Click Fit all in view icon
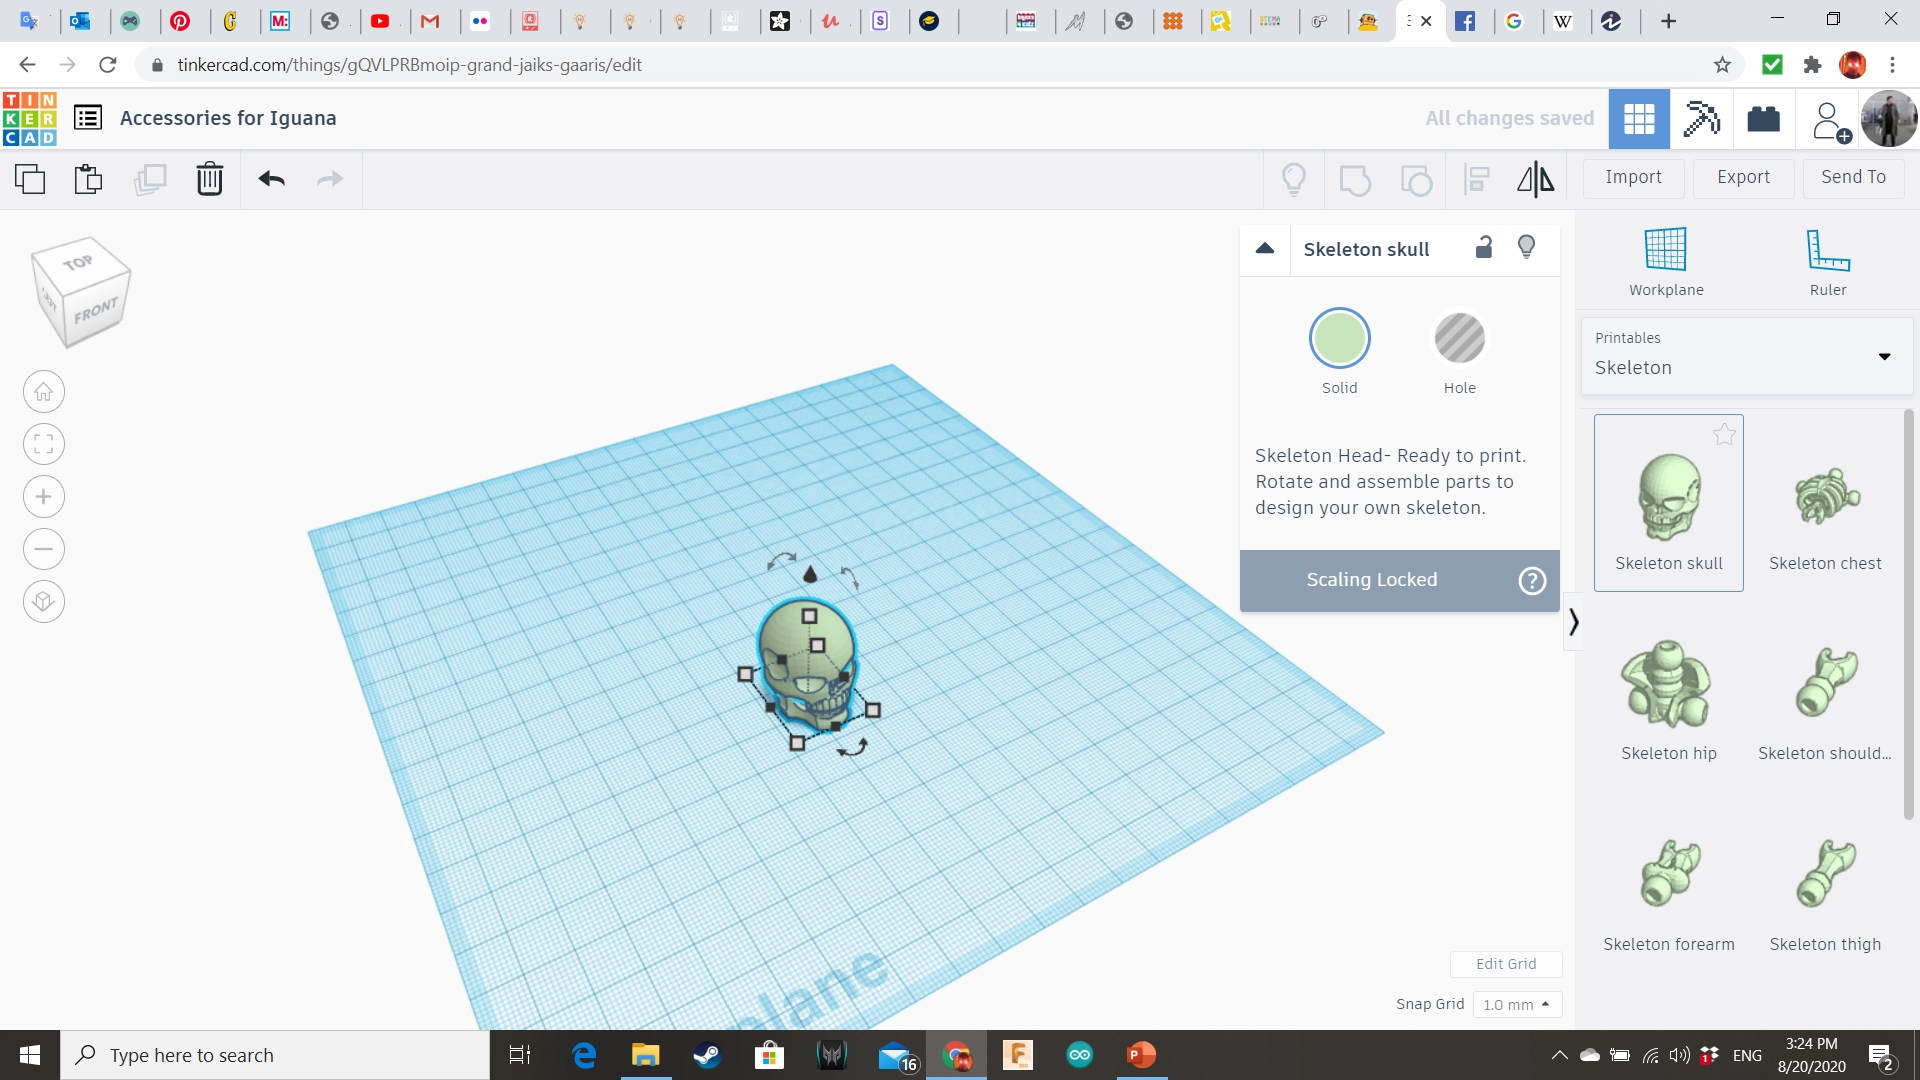This screenshot has width=1920, height=1080. point(44,444)
